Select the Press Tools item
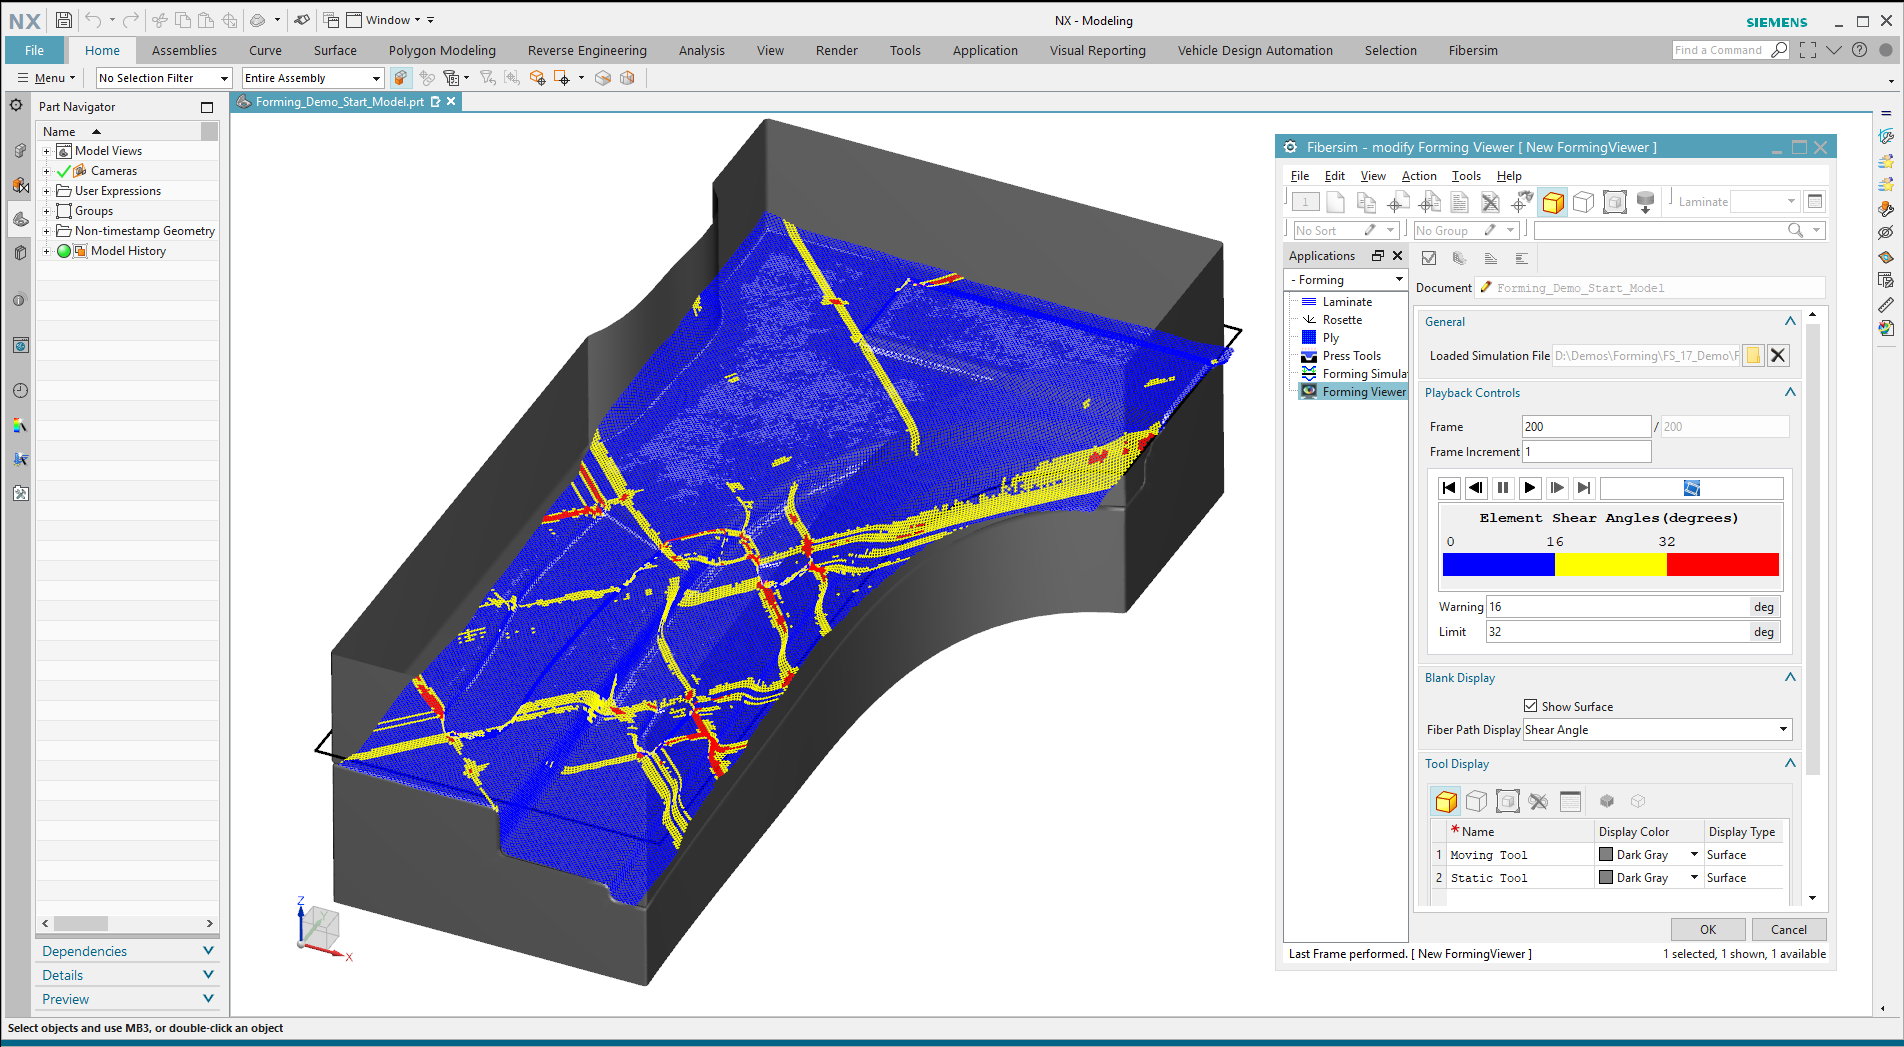The width and height of the screenshot is (1904, 1047). click(1350, 355)
